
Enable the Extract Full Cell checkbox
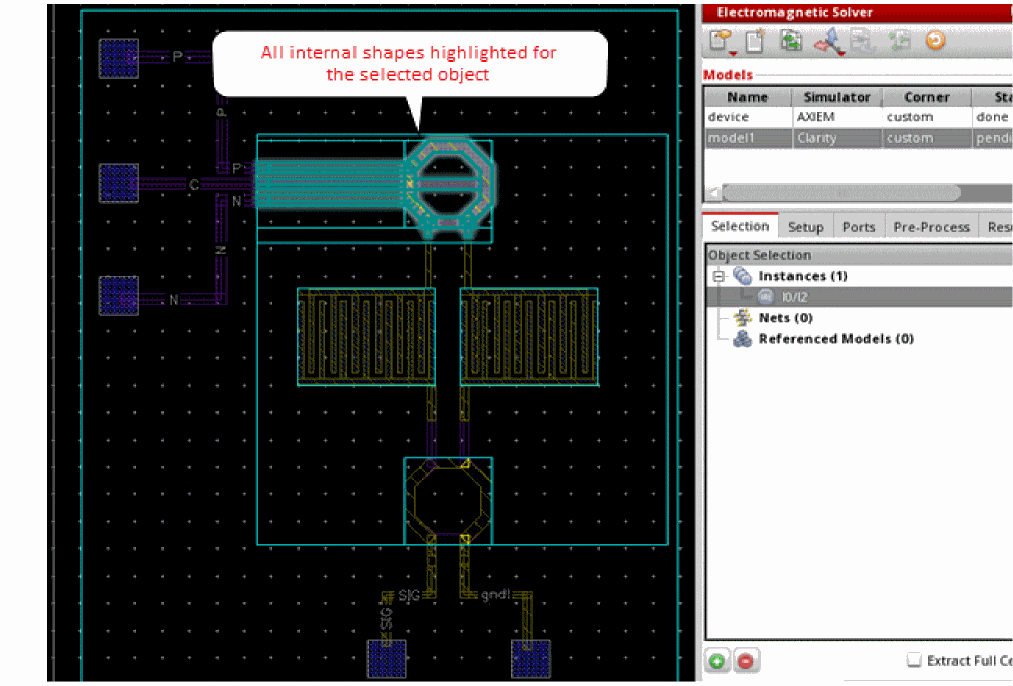pos(913,660)
